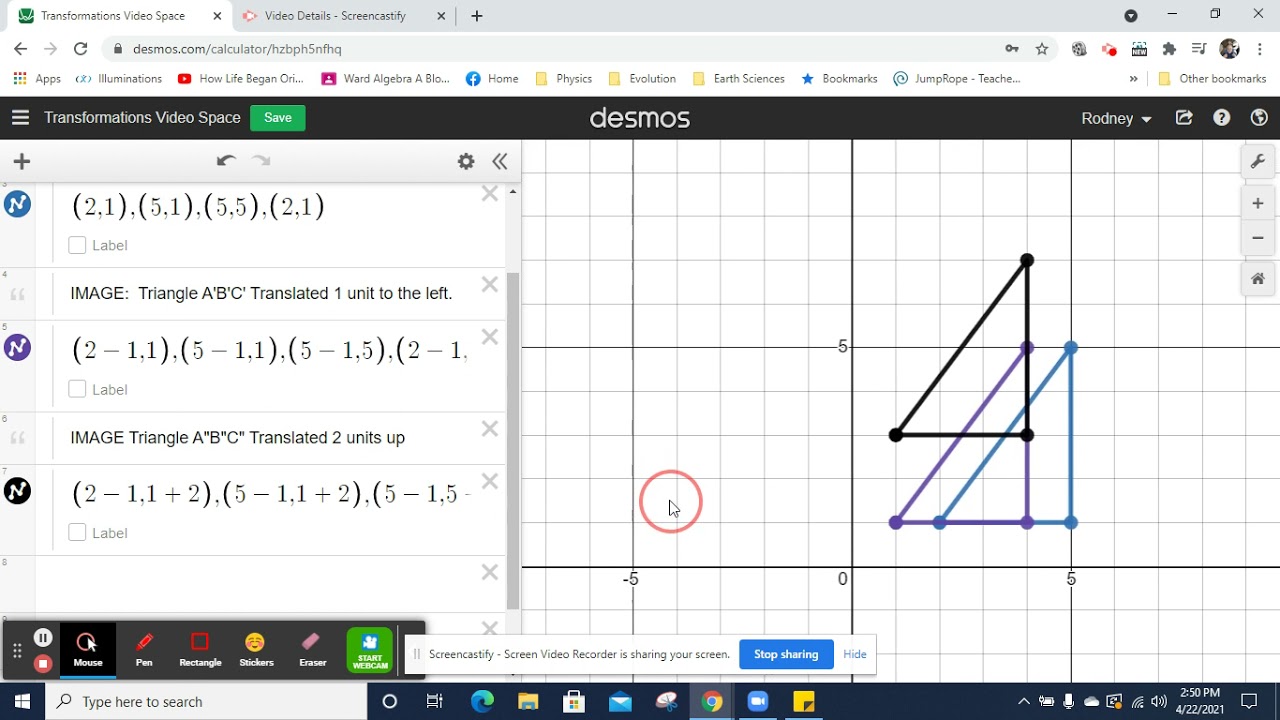Select the Screencastify Eraser tool
The height and width of the screenshot is (720, 1280).
click(312, 648)
